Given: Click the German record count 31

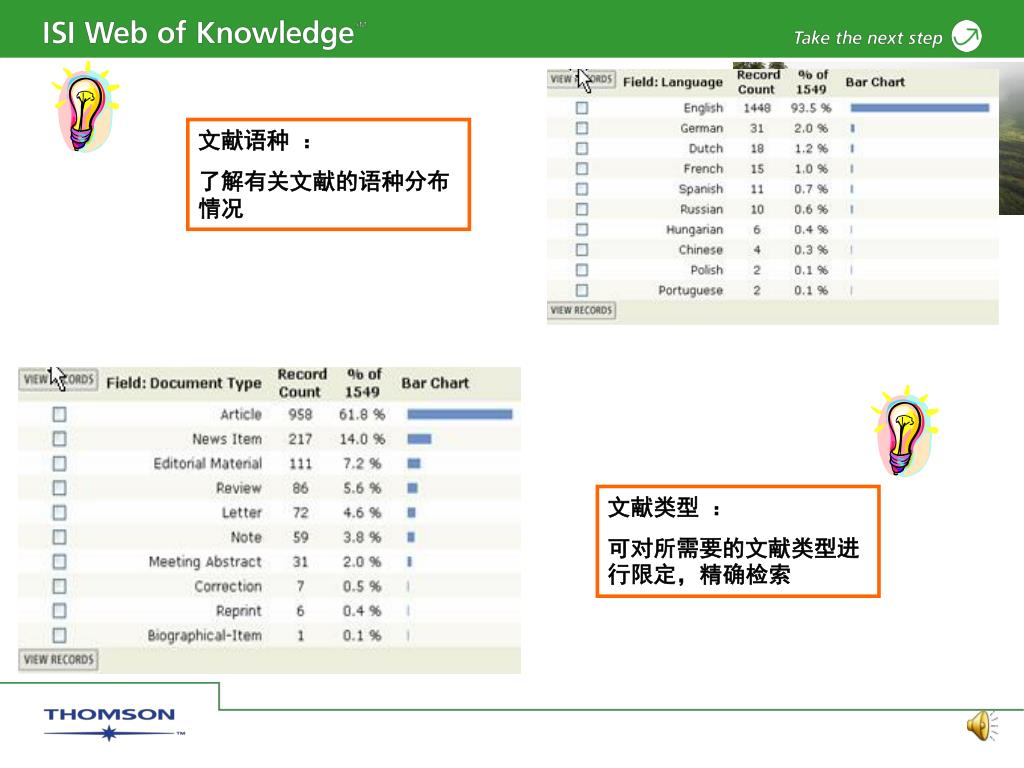Looking at the screenshot, I should pyautogui.click(x=757, y=128).
